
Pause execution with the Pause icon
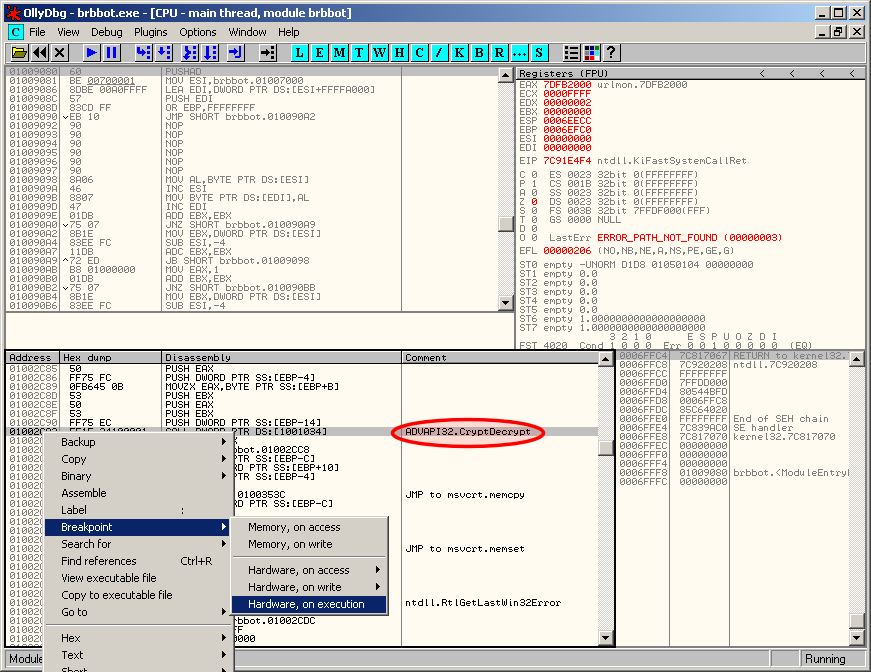pos(111,52)
